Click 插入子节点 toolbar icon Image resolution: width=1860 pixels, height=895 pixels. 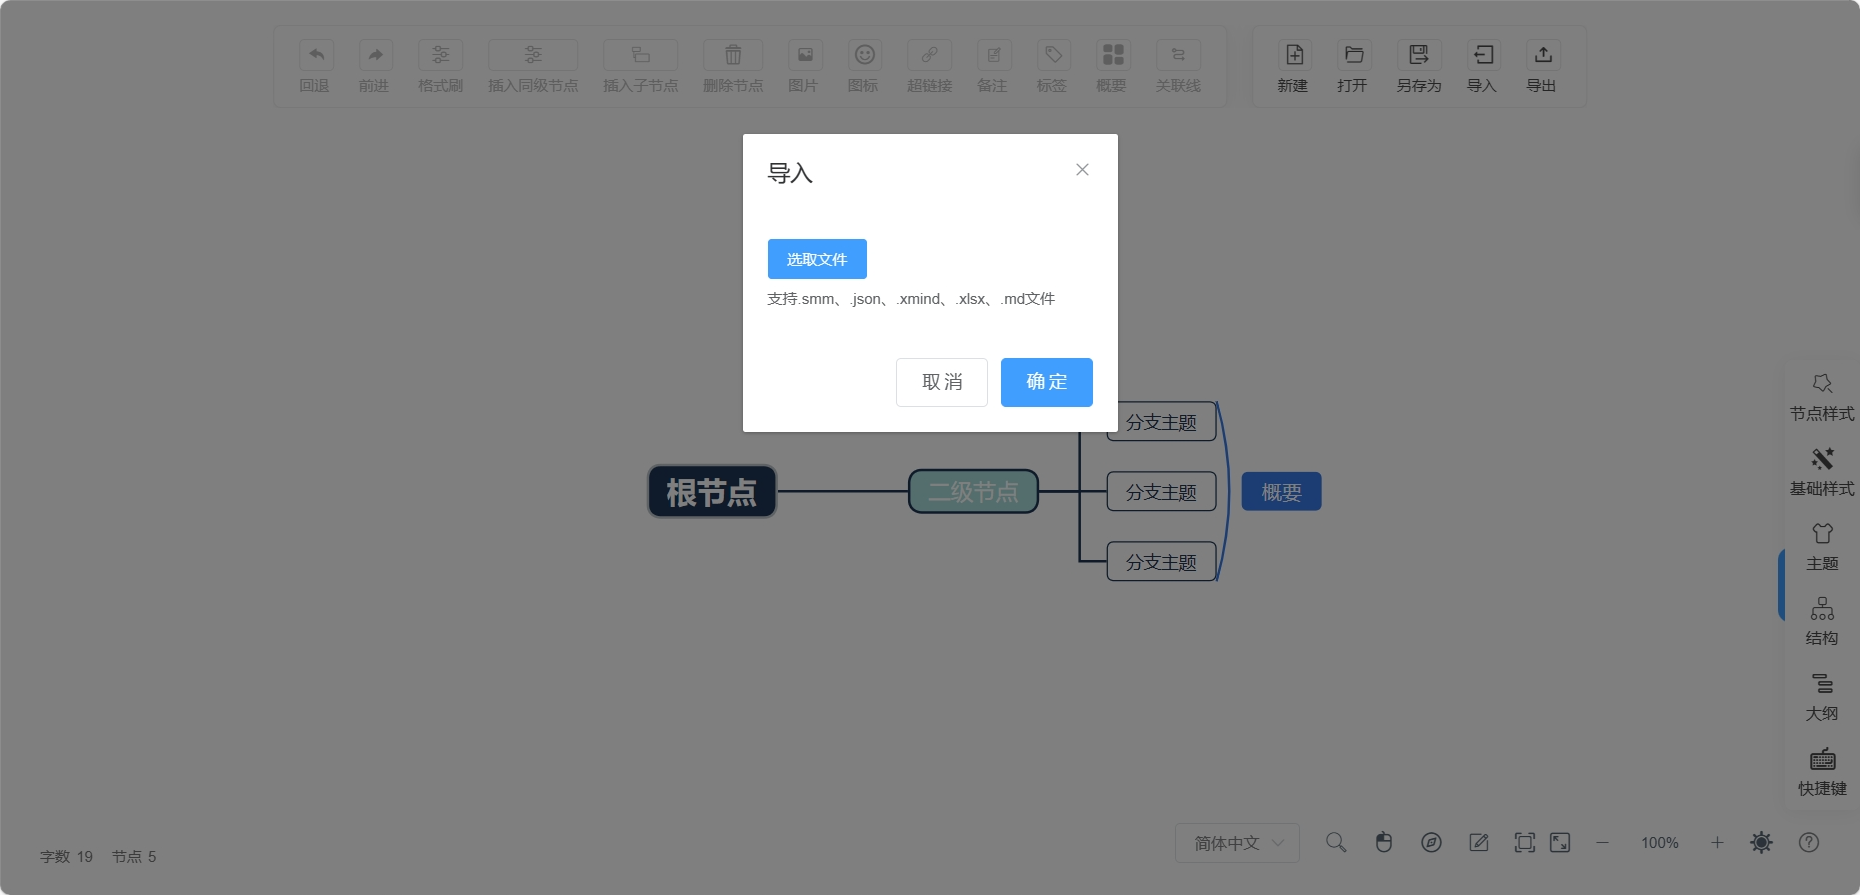point(640,55)
